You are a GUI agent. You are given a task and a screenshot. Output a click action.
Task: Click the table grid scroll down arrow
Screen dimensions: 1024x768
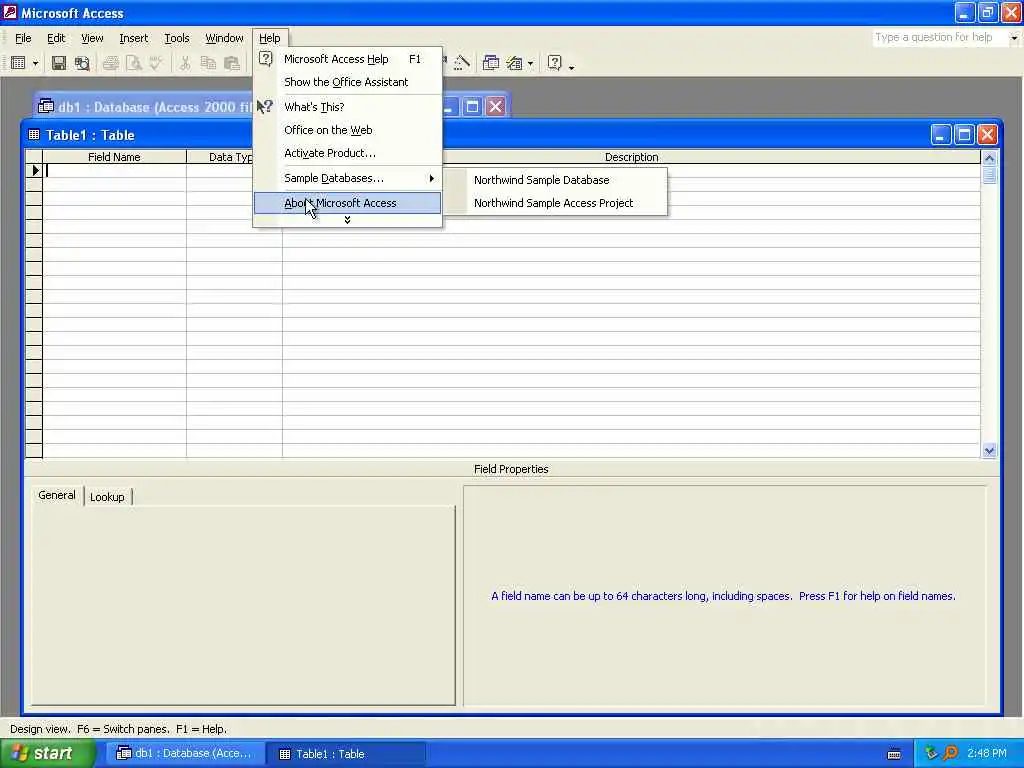[x=989, y=450]
